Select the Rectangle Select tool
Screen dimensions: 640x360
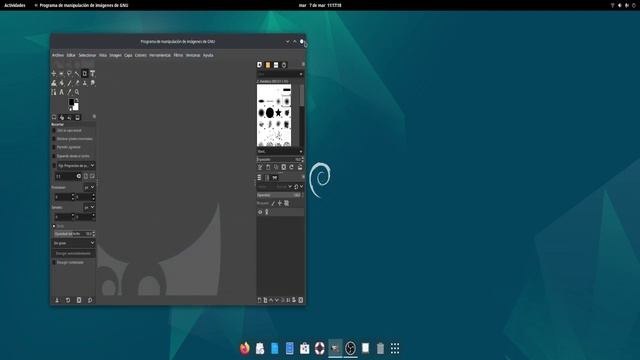[x=61, y=74]
